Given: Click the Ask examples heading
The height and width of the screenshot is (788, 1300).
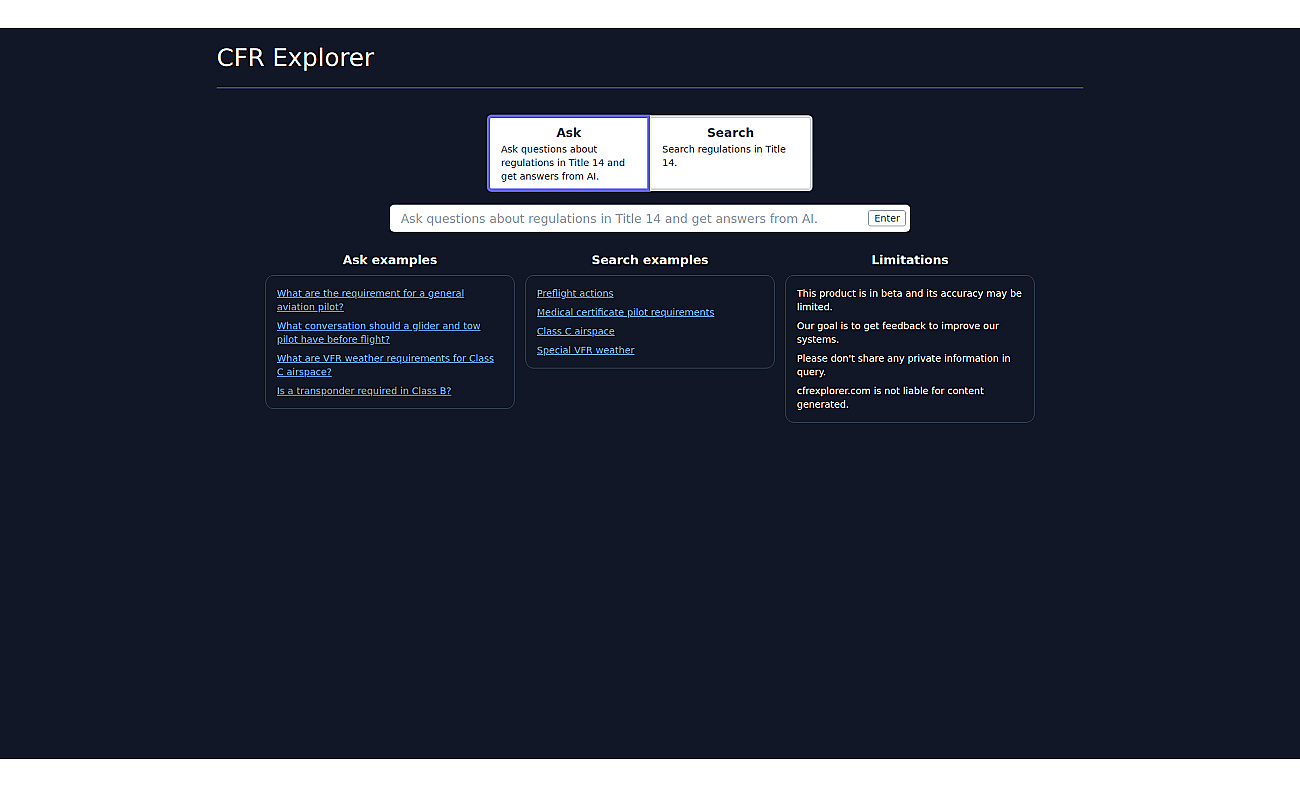Looking at the screenshot, I should [x=390, y=260].
